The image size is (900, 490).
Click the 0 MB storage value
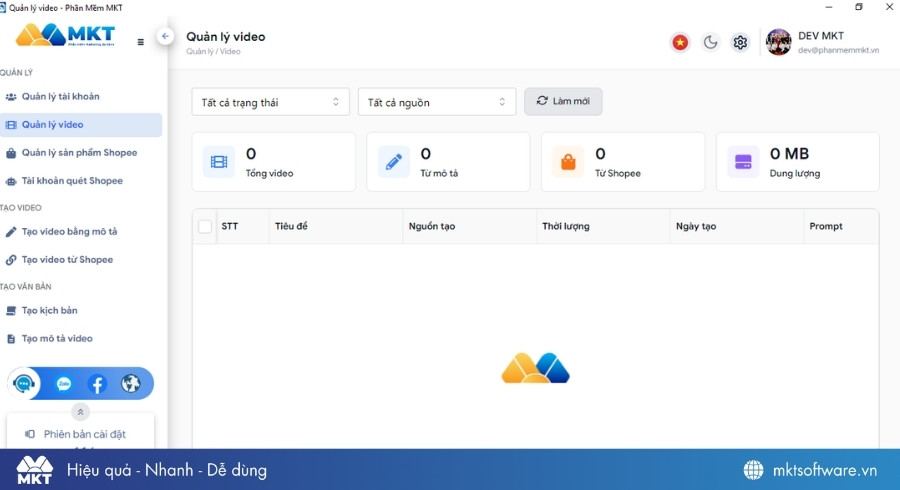[x=789, y=154]
